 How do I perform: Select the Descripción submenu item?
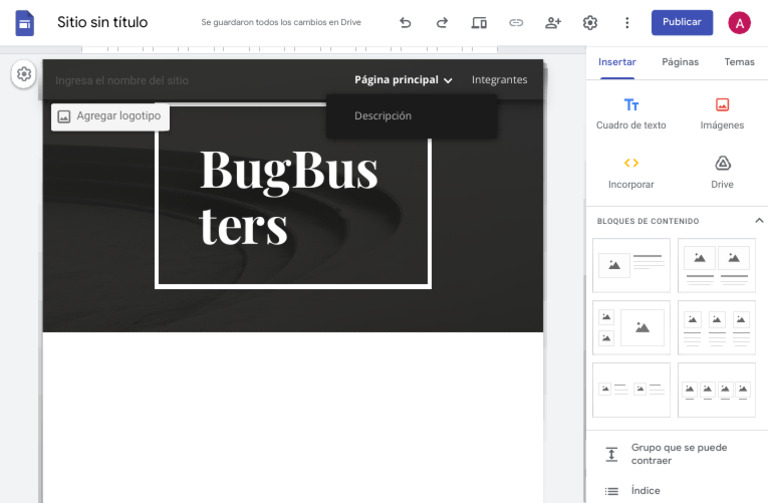coord(383,116)
